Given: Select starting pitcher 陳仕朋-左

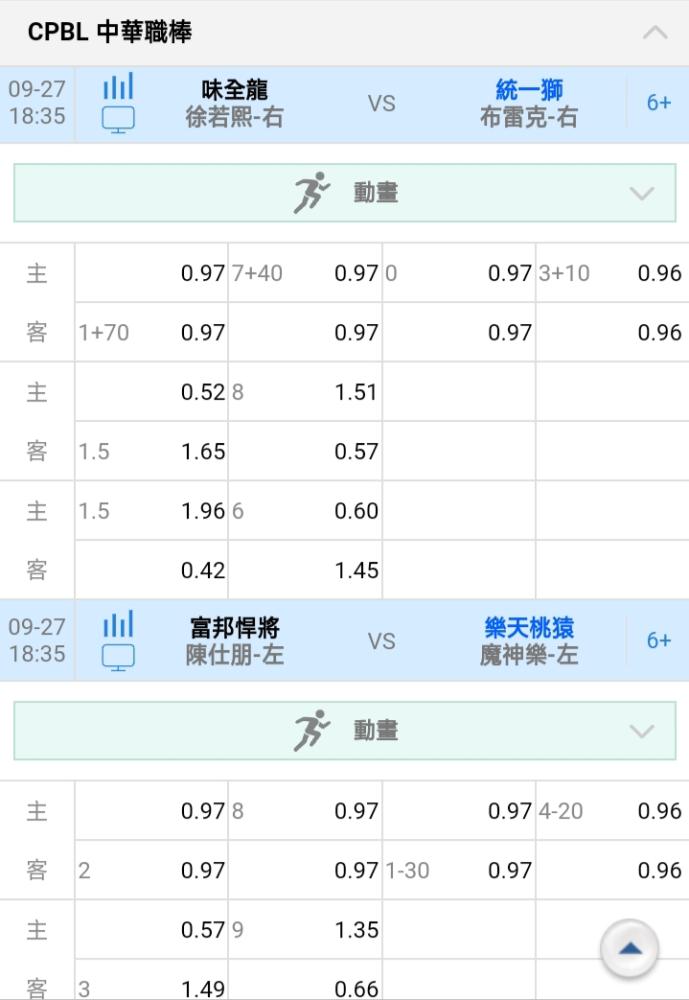Looking at the screenshot, I should point(234,655).
